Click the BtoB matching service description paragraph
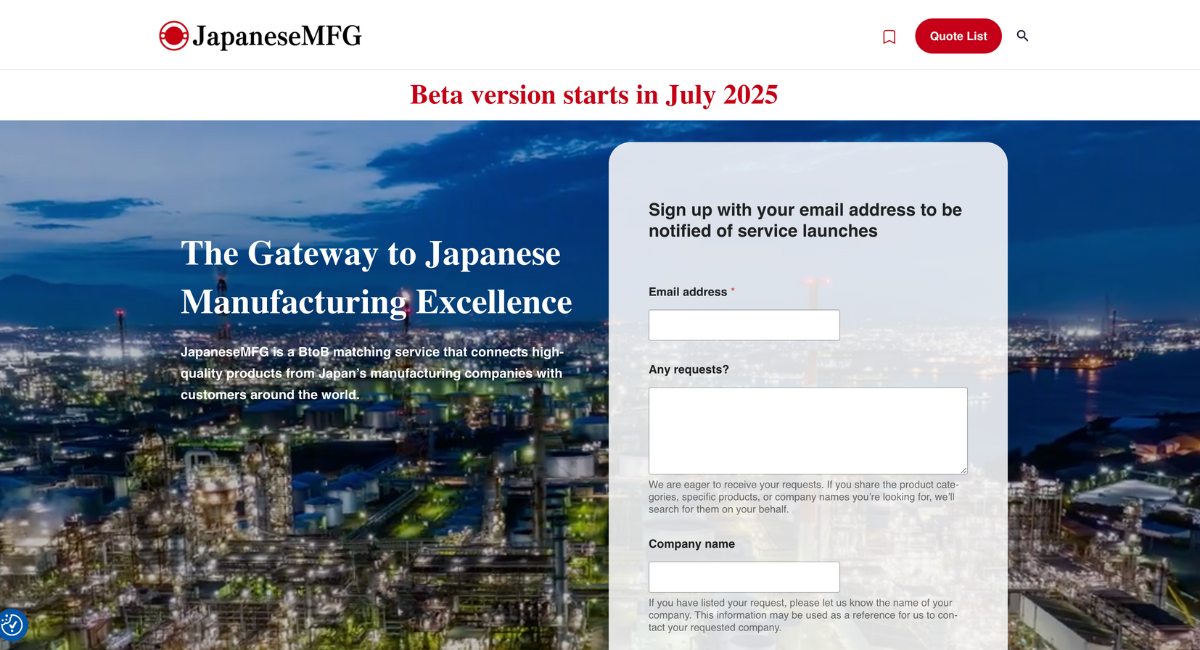This screenshot has width=1200, height=650. point(372,373)
